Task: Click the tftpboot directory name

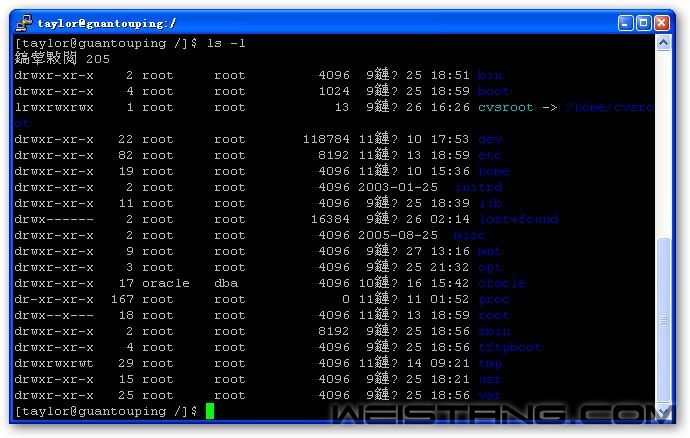Action: [x=509, y=347]
